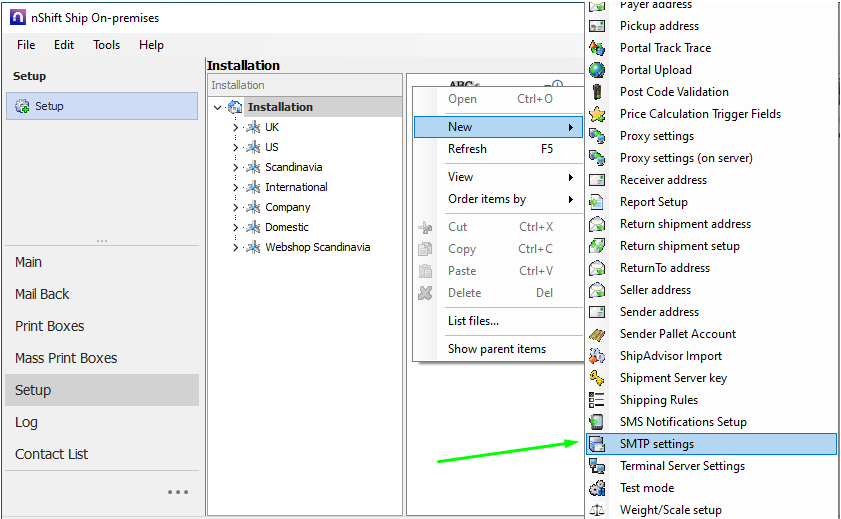The height and width of the screenshot is (519, 841).
Task: Click the Return shipment setup icon
Action: tap(597, 246)
